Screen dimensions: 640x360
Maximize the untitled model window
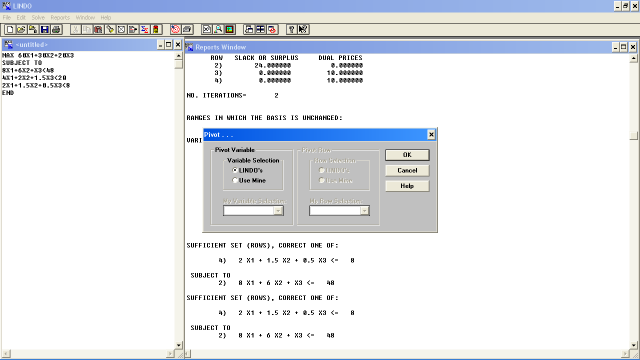(x=169, y=44)
